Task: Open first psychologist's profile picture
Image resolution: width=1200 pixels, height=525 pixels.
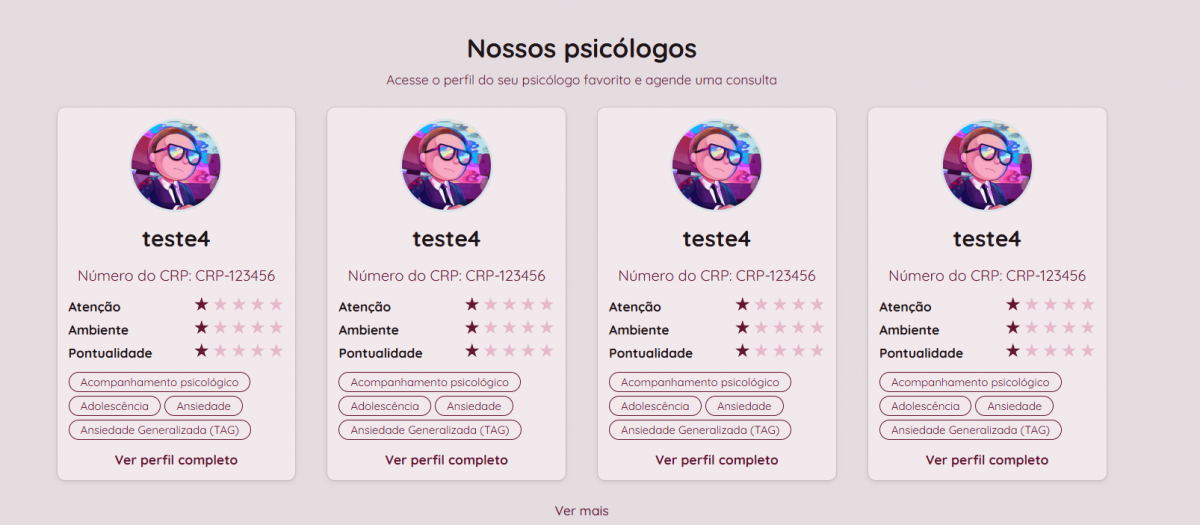Action: tap(176, 166)
